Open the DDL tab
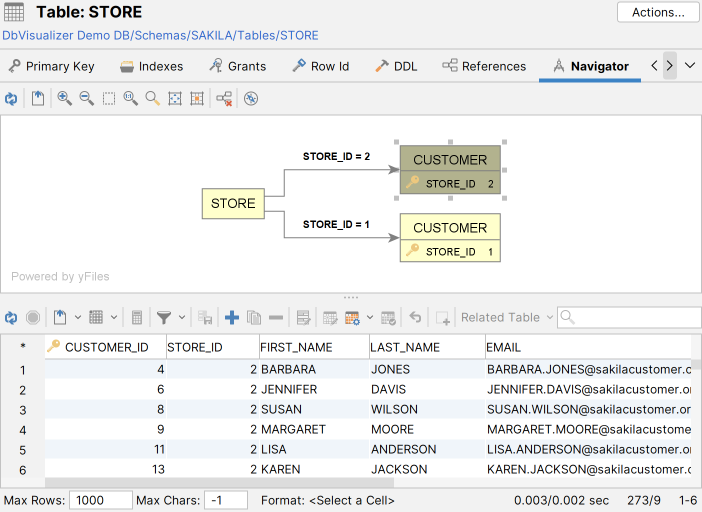The height and width of the screenshot is (512, 702). click(396, 66)
